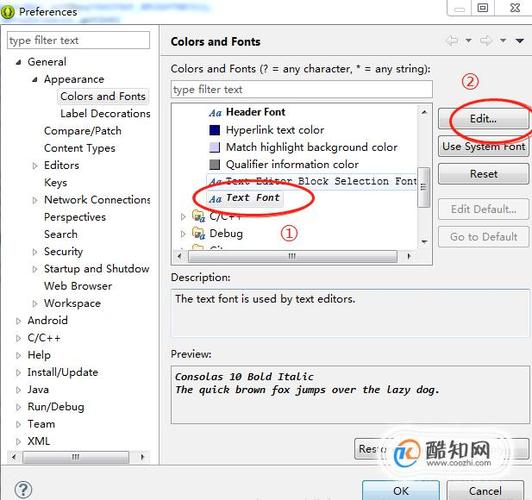Click the back navigation arrow icon
This screenshot has width=532, height=500.
click(451, 41)
